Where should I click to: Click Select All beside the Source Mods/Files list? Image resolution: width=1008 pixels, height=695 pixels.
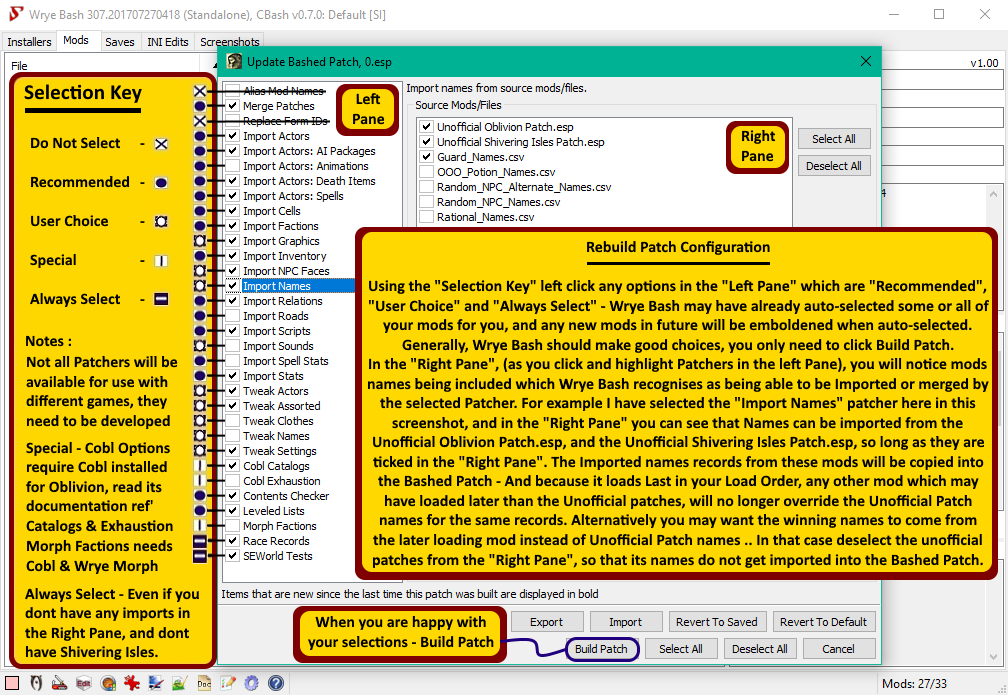(834, 139)
